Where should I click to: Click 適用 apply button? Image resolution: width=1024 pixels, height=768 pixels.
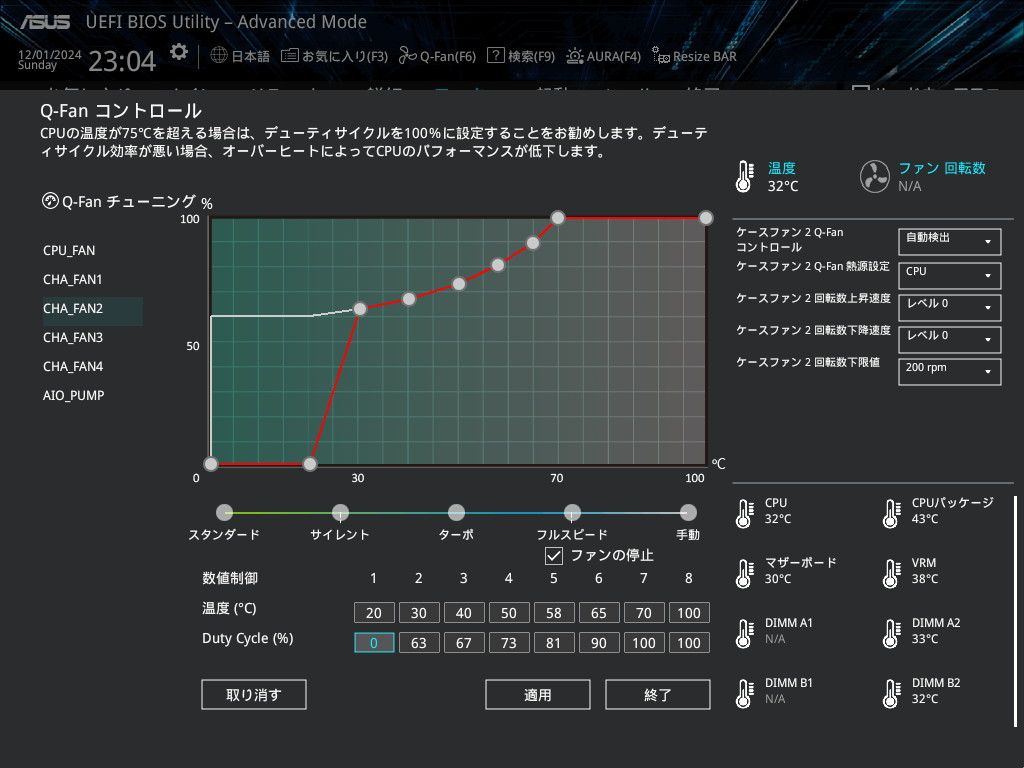[x=537, y=695]
